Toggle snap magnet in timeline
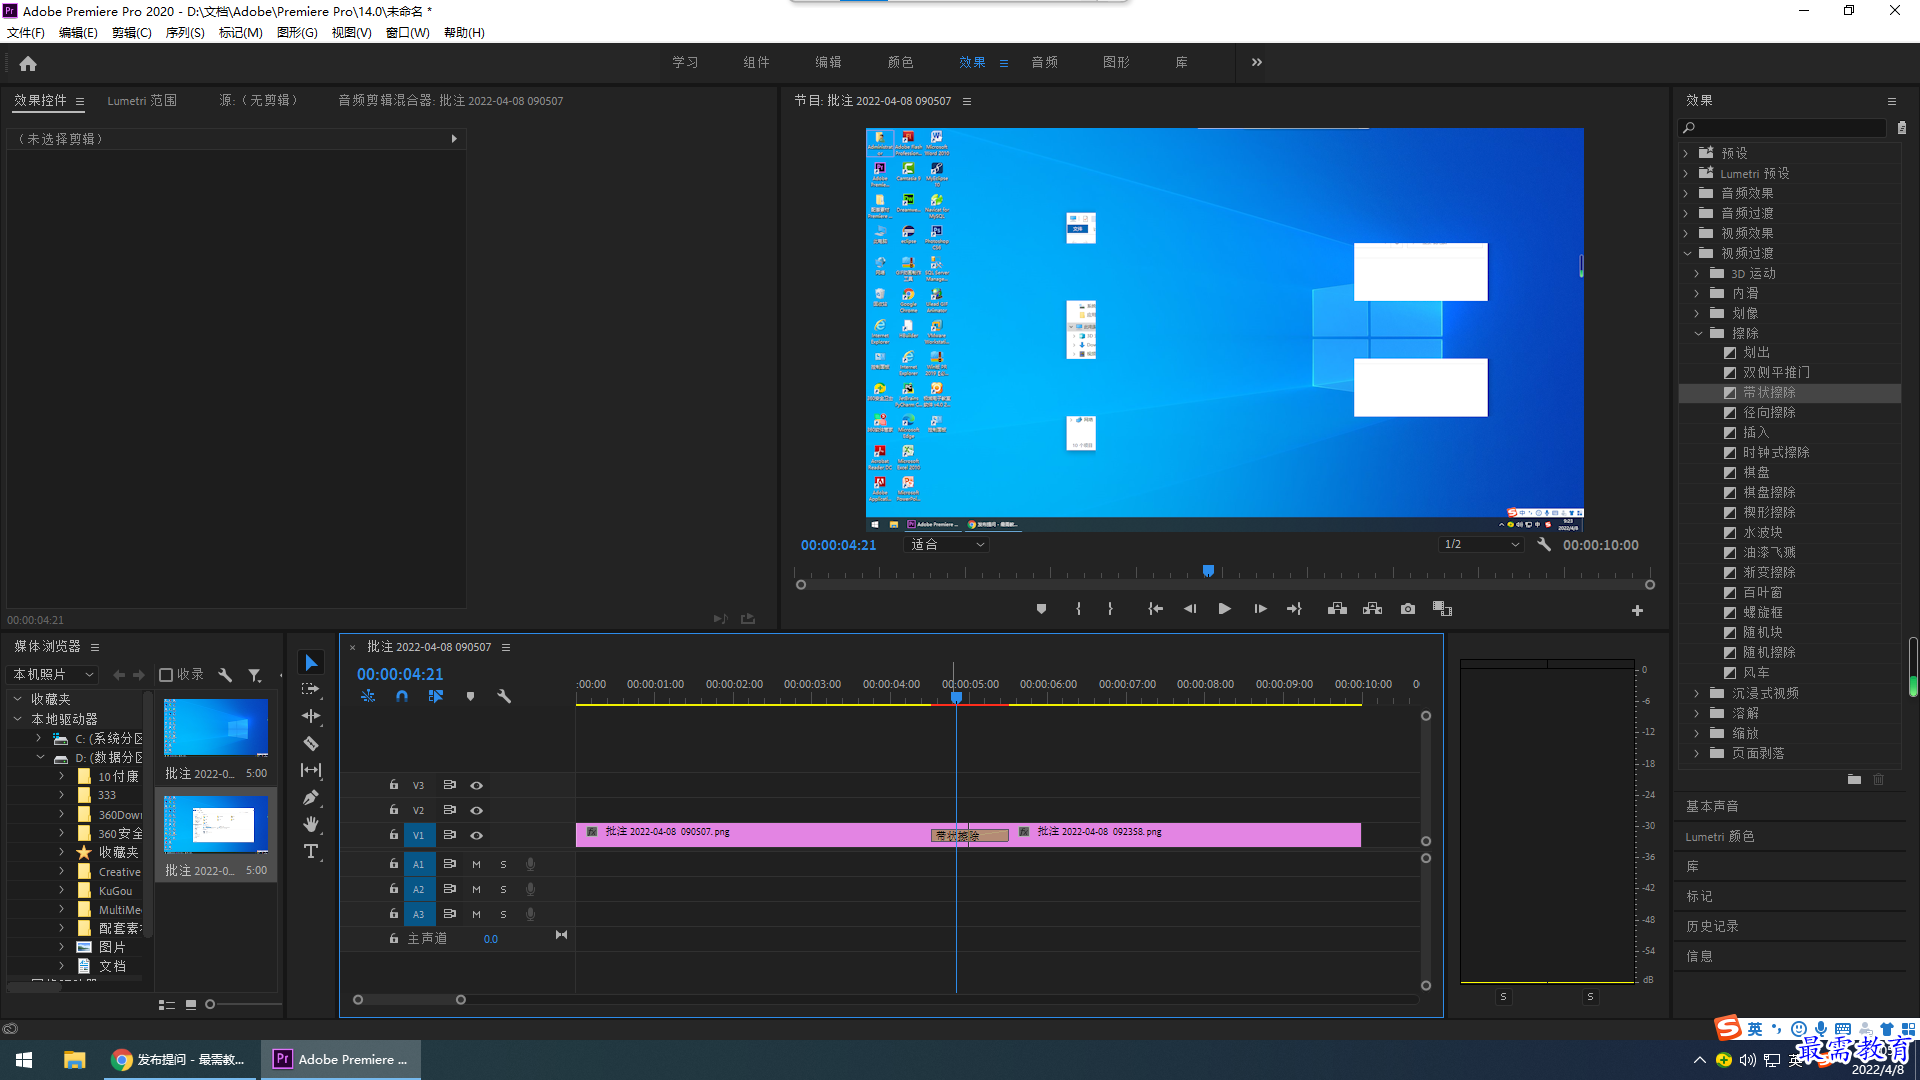 click(401, 696)
